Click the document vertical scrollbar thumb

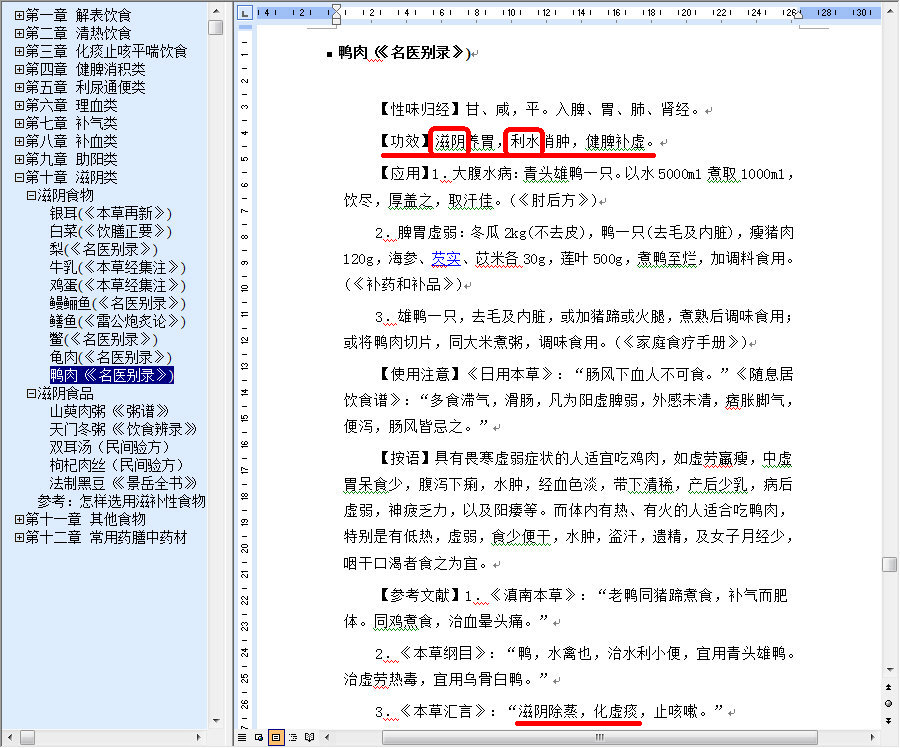point(889,564)
